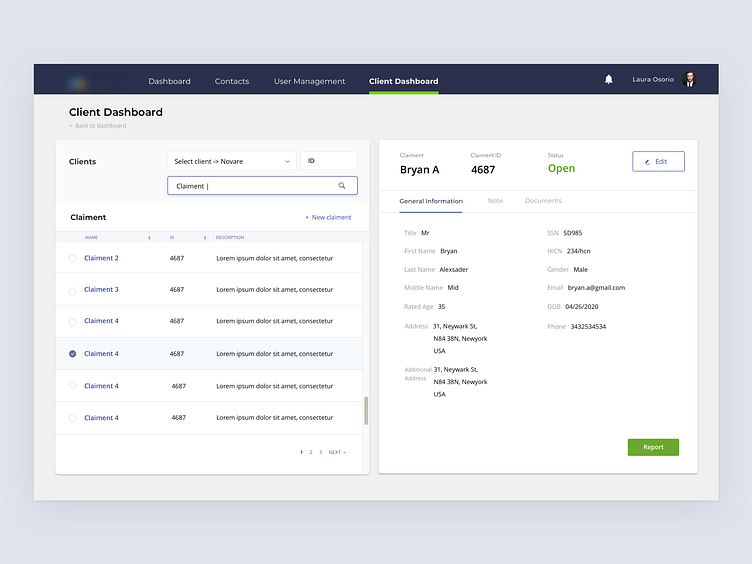Screen dimensions: 752x564
Task: Click the Open status text
Action: (561, 168)
